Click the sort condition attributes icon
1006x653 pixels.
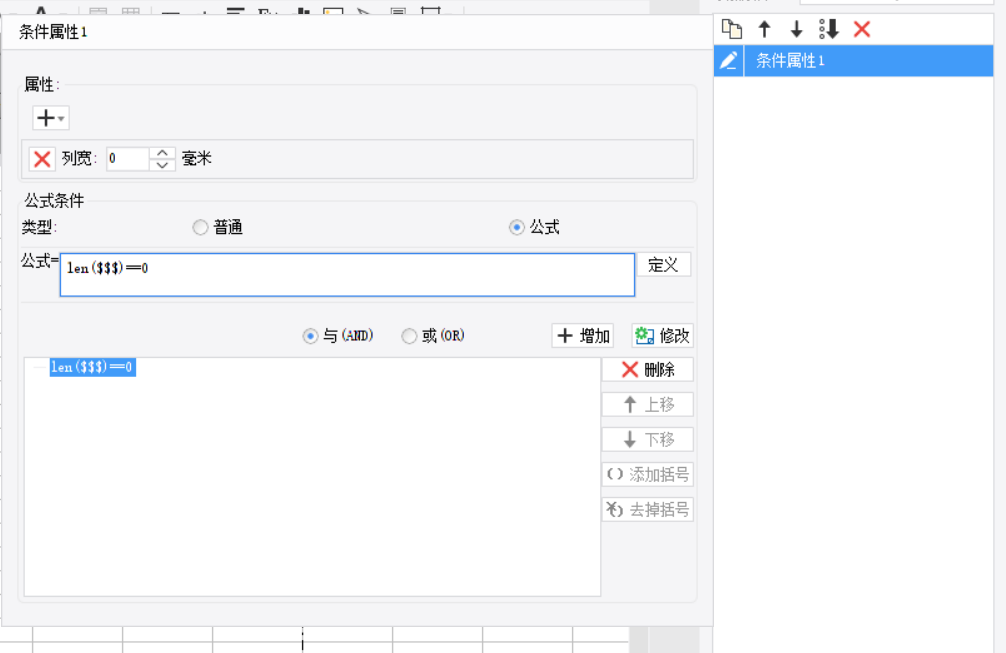[828, 29]
